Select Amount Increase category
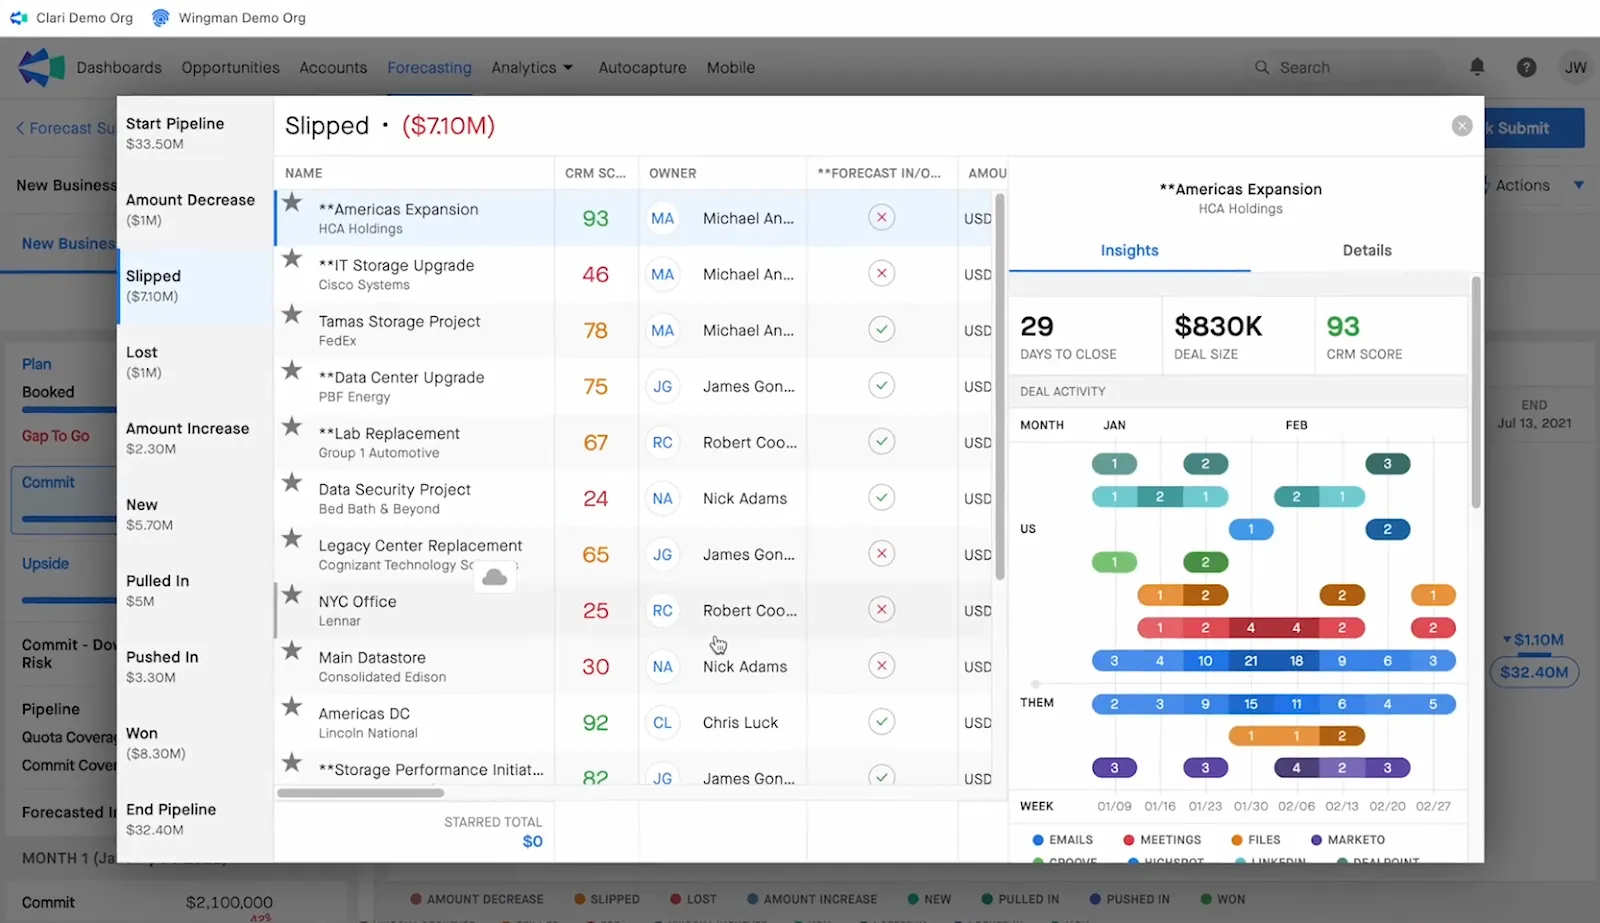The width and height of the screenshot is (1600, 923). point(195,438)
